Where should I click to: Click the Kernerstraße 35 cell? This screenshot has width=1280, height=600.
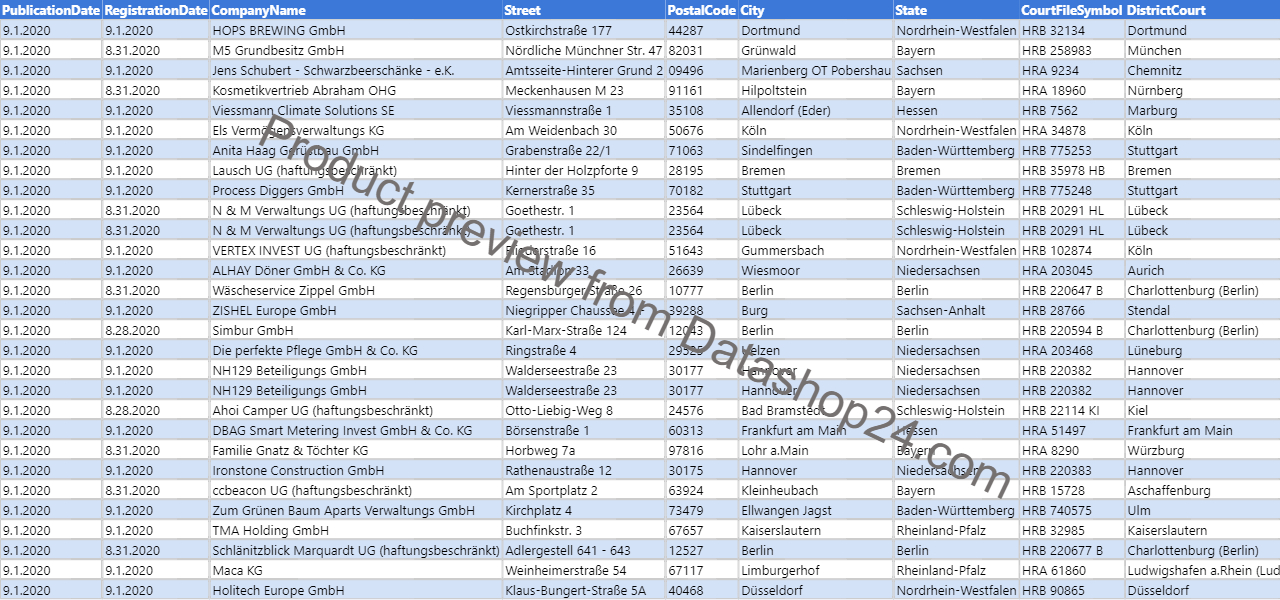(x=583, y=190)
